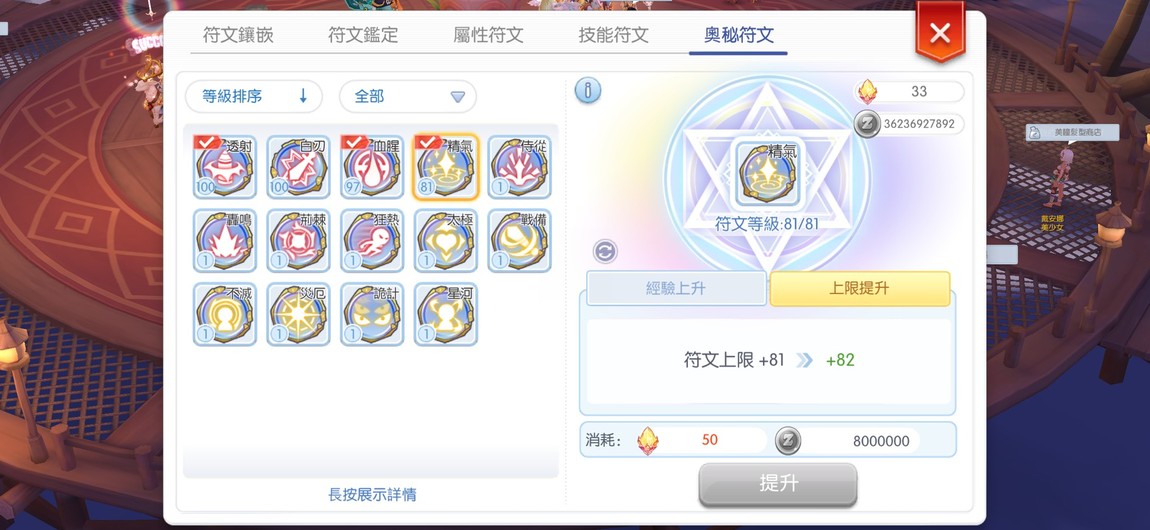Click the 提升 upgrade button
Screen dimensions: 1150x530
tap(778, 485)
